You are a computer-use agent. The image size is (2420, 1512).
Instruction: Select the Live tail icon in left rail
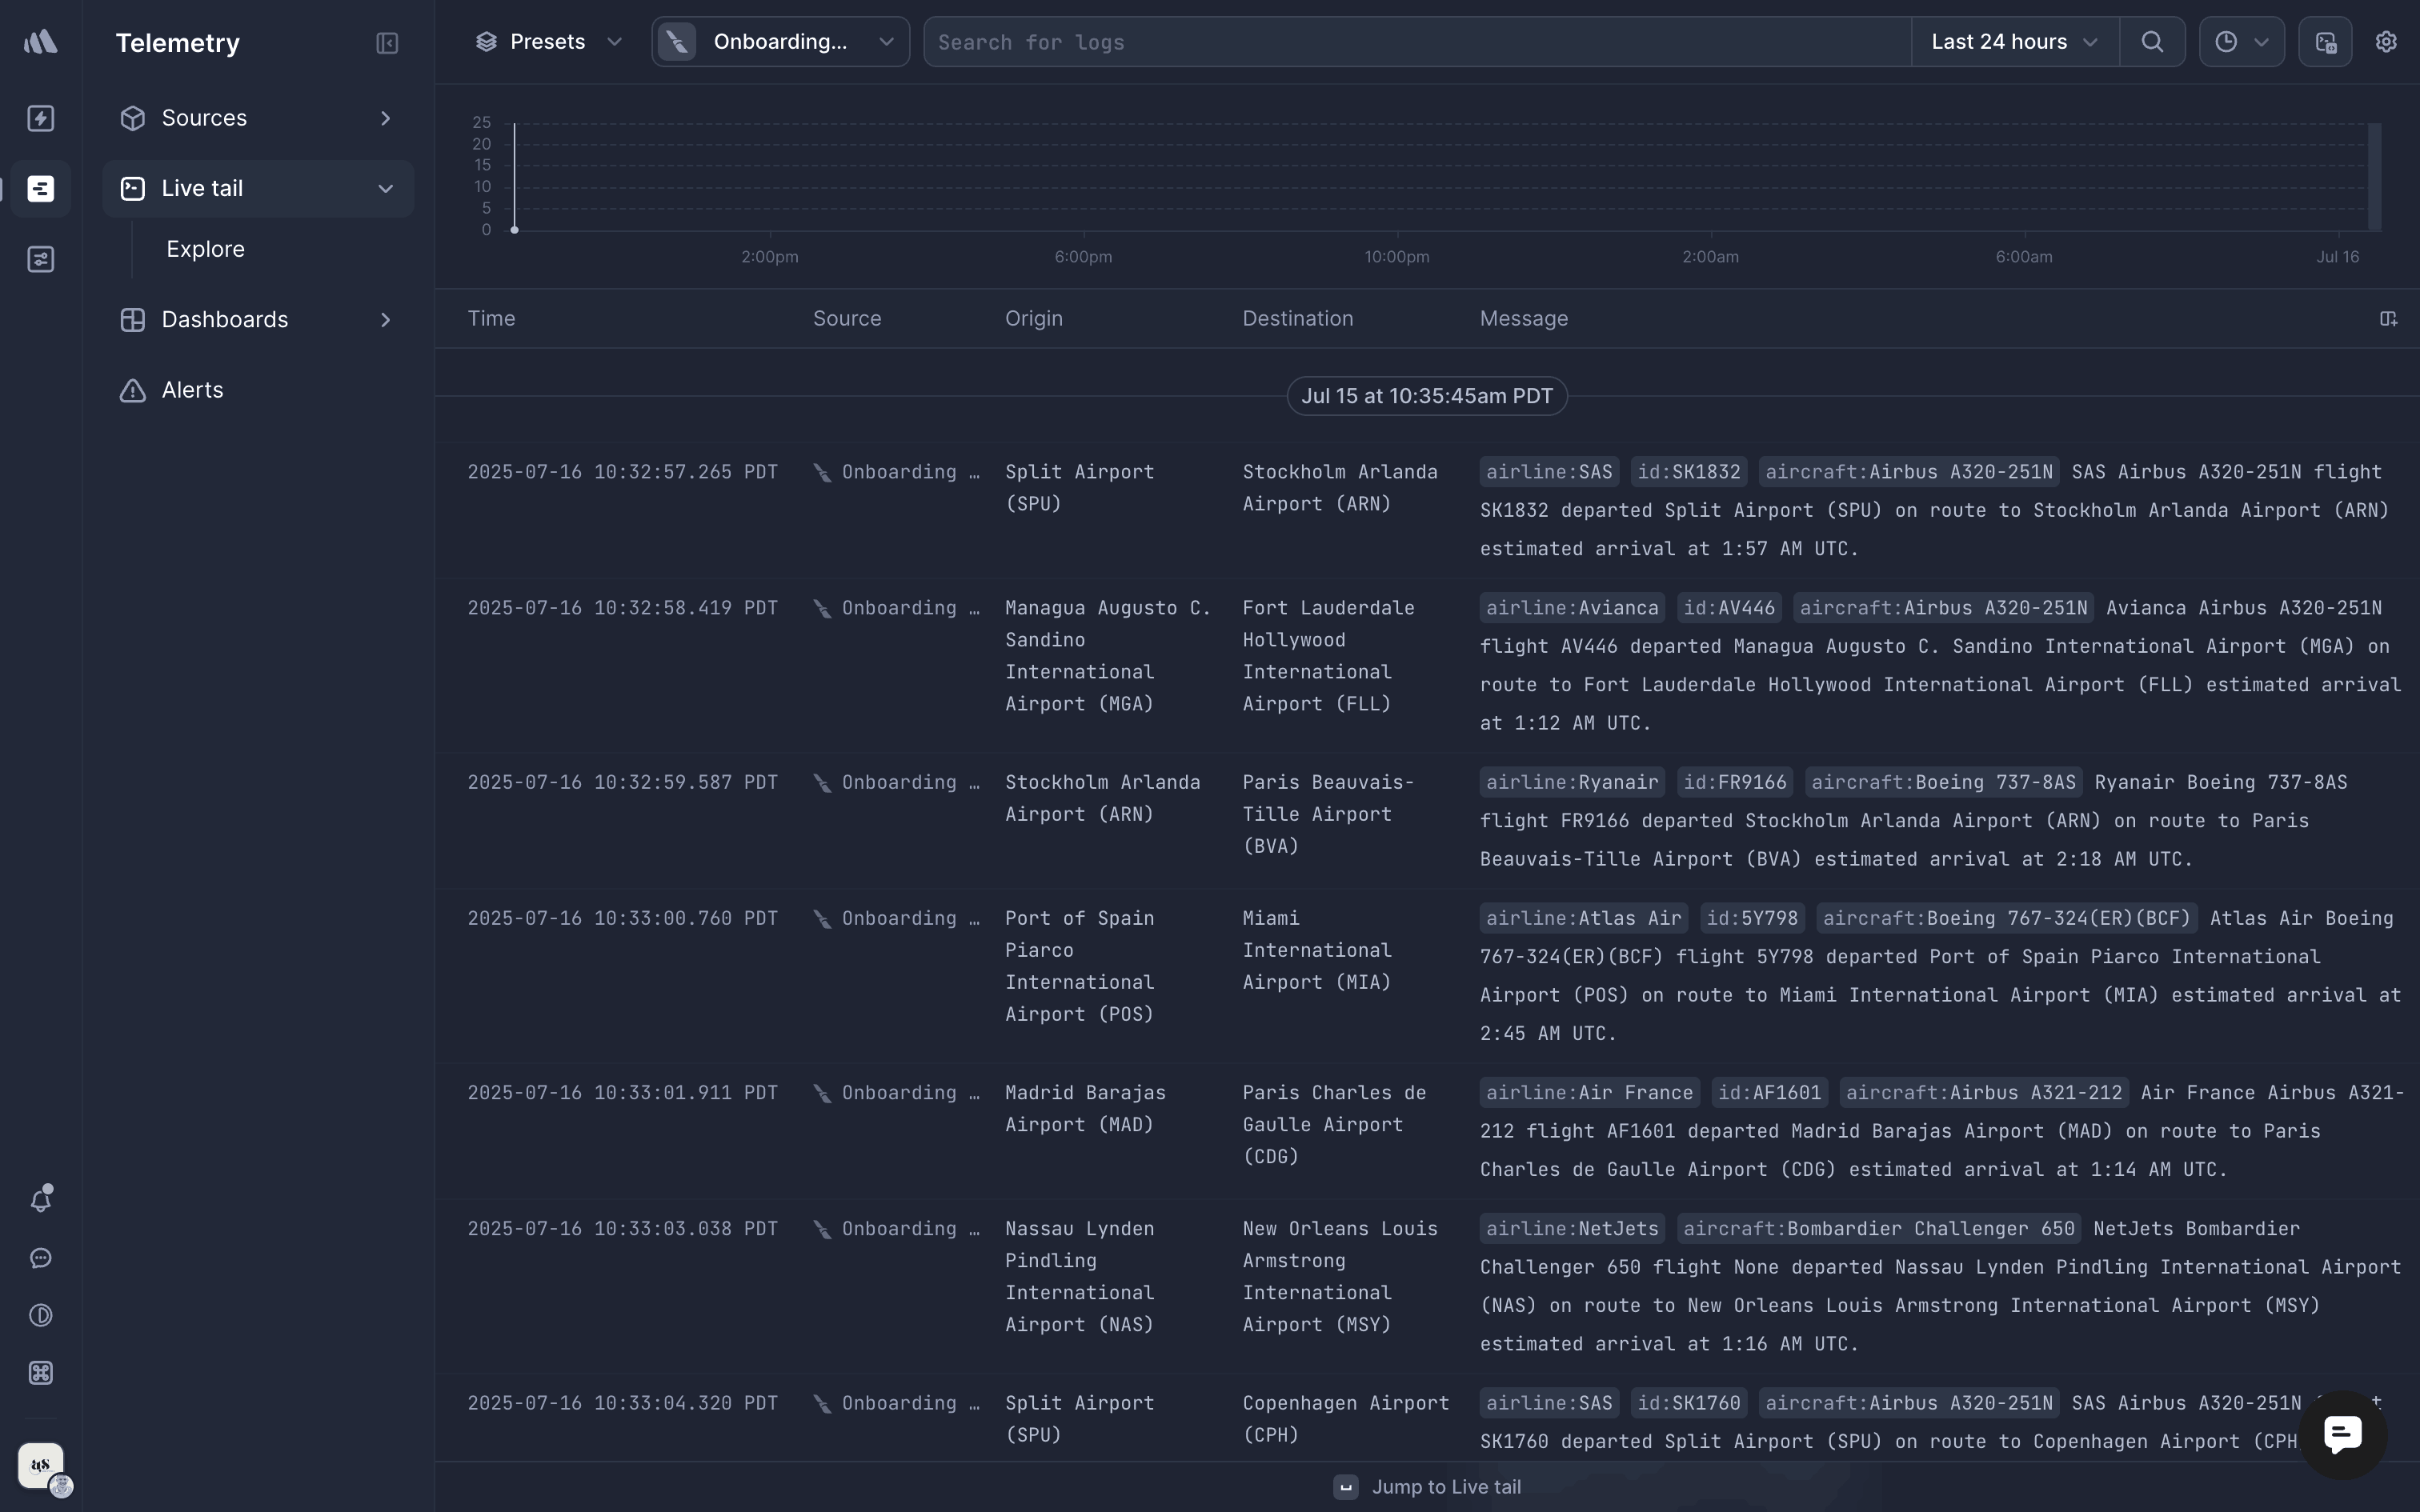pos(41,189)
